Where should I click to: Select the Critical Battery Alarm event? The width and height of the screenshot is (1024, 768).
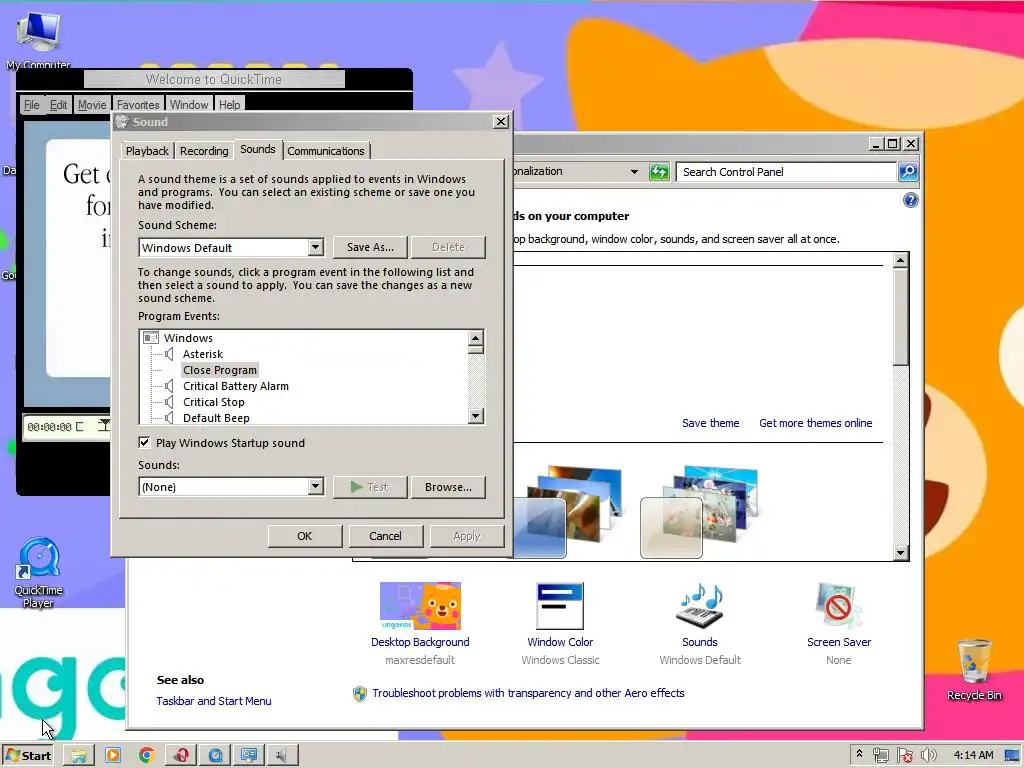236,386
